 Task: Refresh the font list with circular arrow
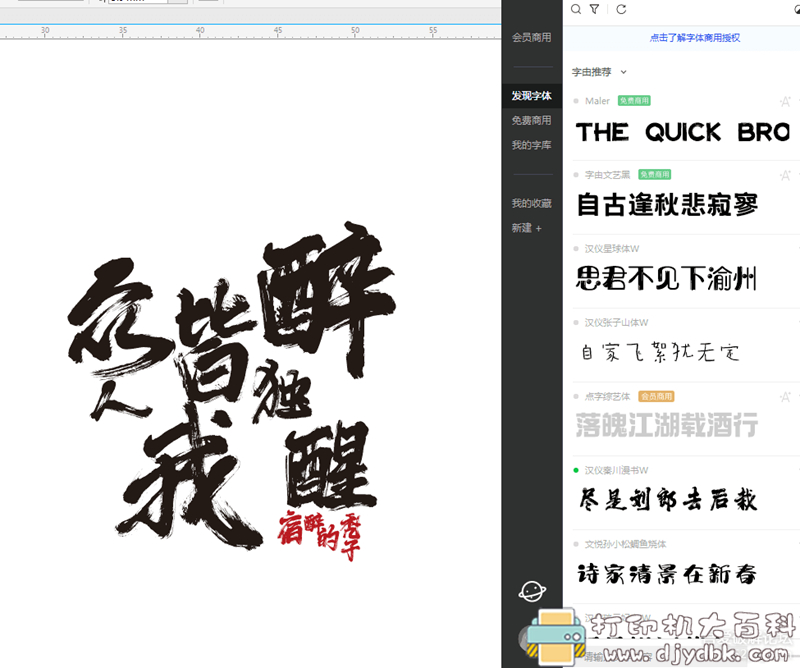click(621, 9)
